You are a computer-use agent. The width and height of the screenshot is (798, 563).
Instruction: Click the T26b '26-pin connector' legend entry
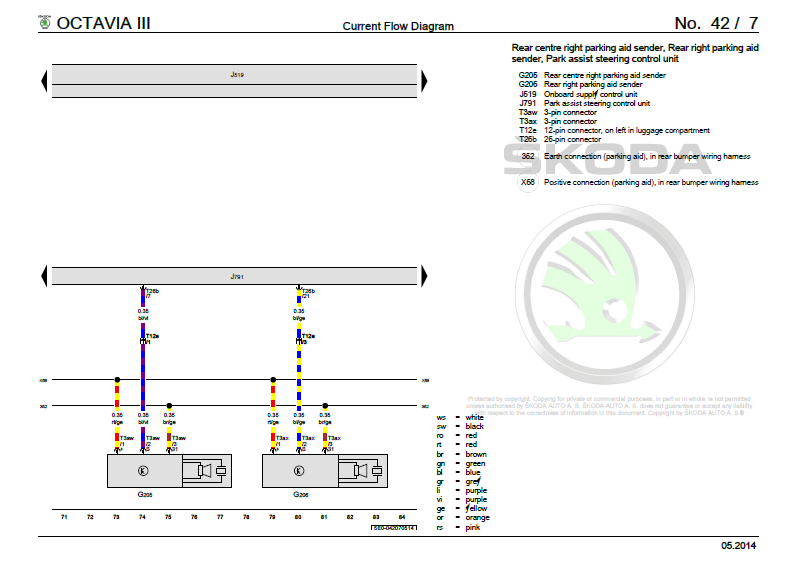pyautogui.click(x=560, y=139)
